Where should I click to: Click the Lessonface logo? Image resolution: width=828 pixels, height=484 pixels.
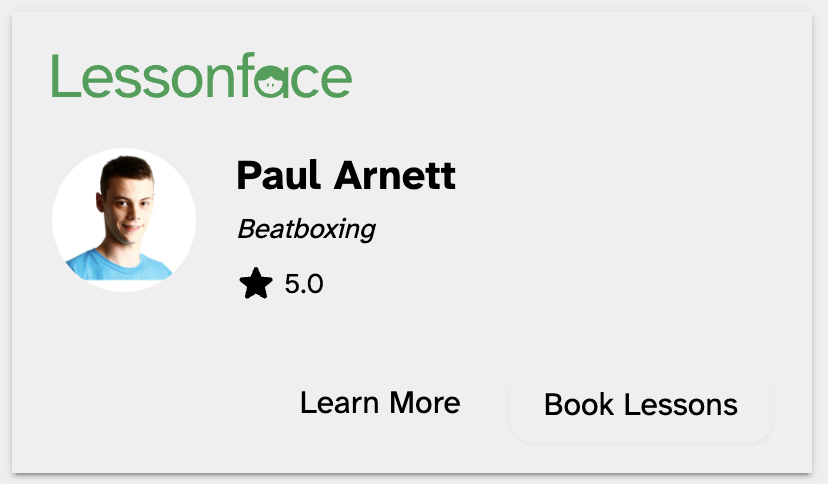[x=201, y=76]
